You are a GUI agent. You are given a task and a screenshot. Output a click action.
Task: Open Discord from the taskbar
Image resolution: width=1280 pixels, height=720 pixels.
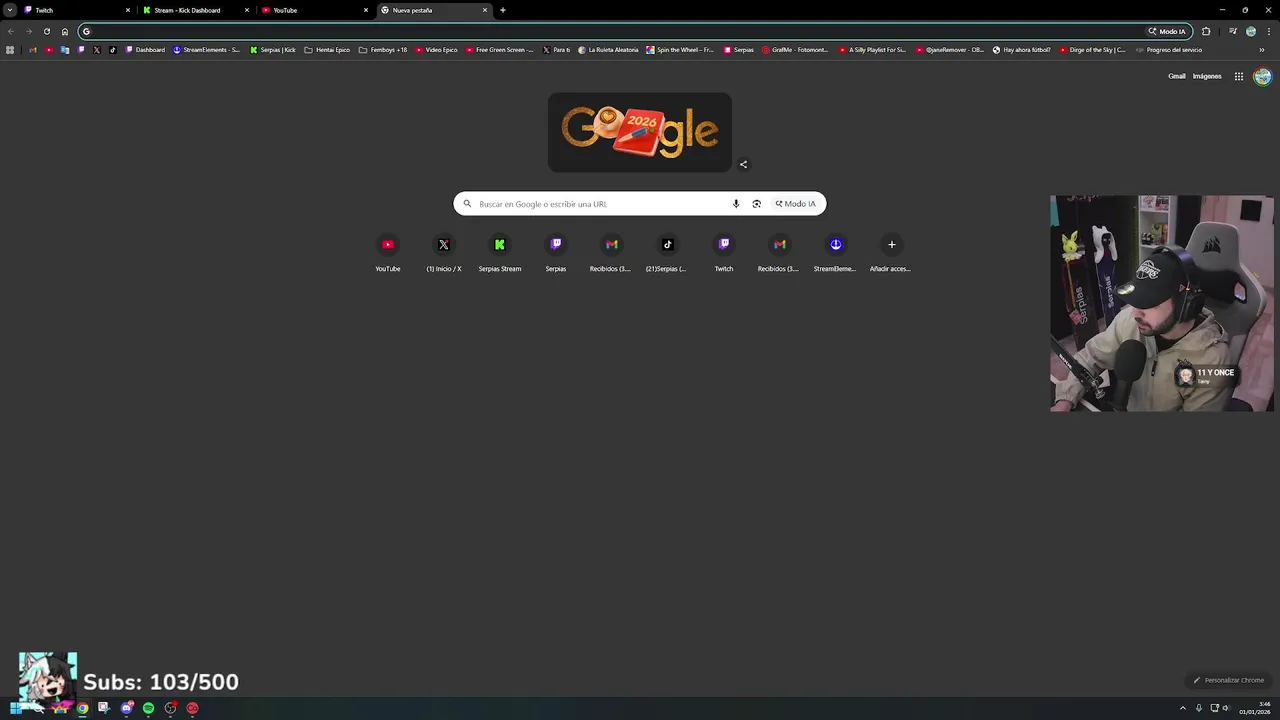coord(126,708)
